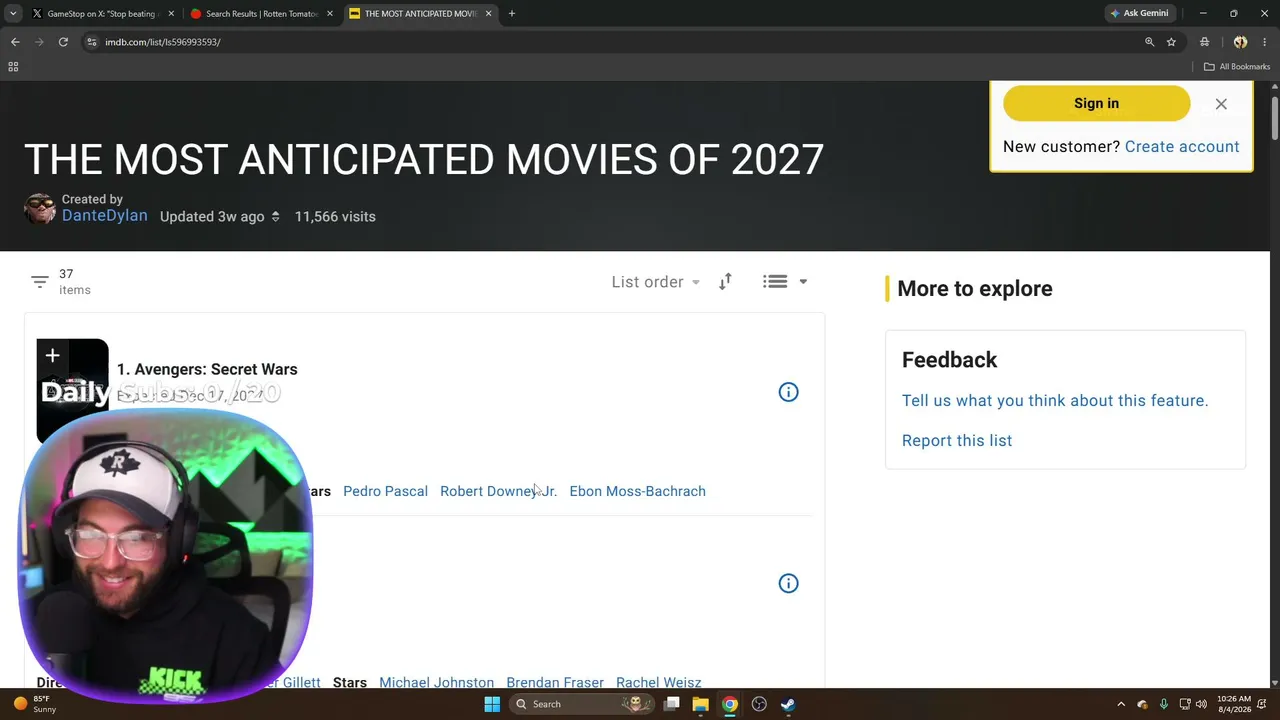
Task: Open Robert Downey Jr.'s page
Action: (x=498, y=491)
